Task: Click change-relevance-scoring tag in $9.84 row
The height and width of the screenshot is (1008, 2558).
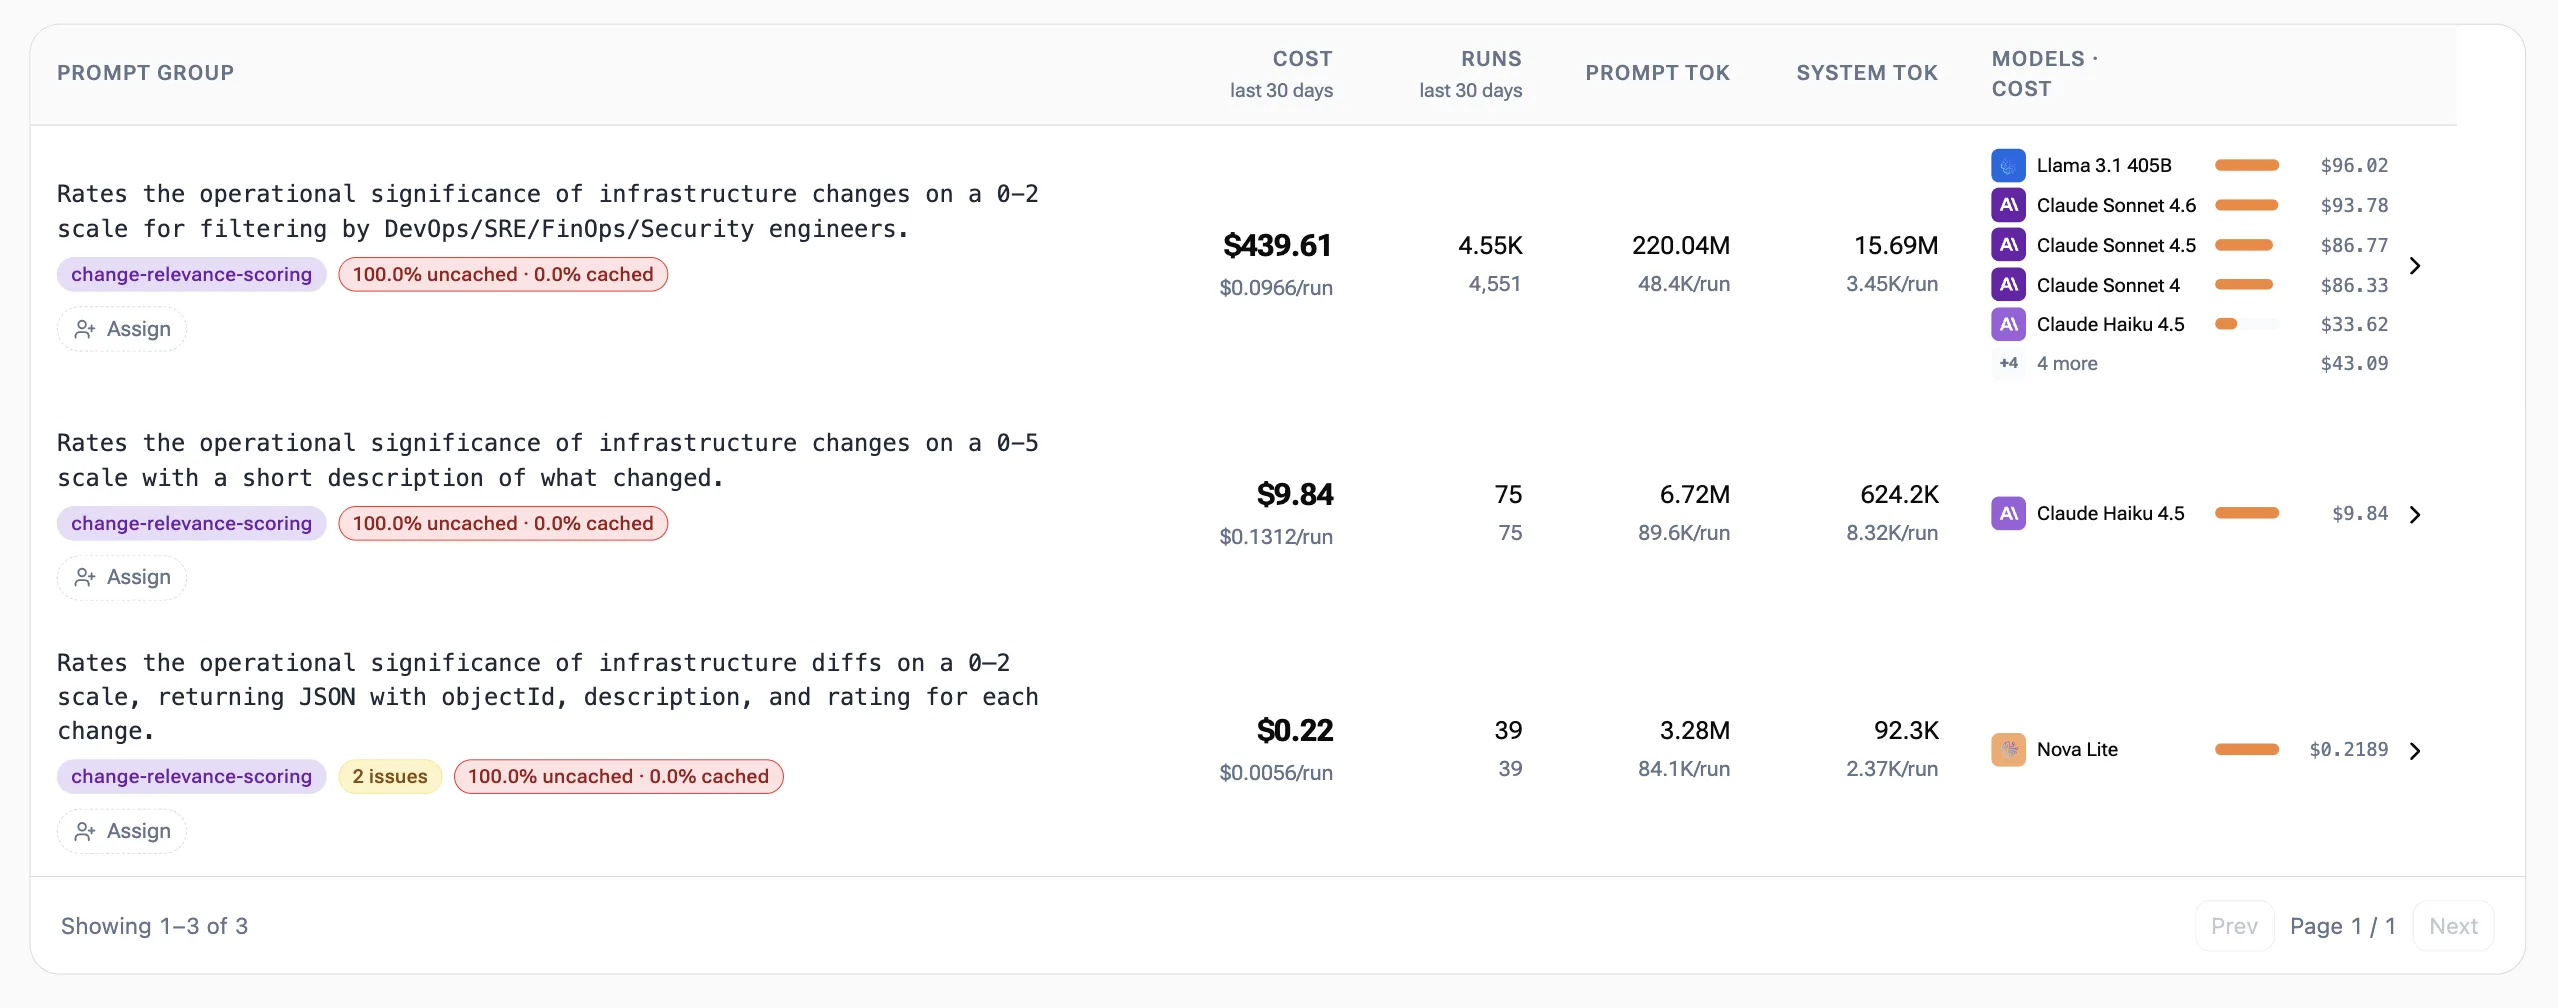Action: click(191, 523)
